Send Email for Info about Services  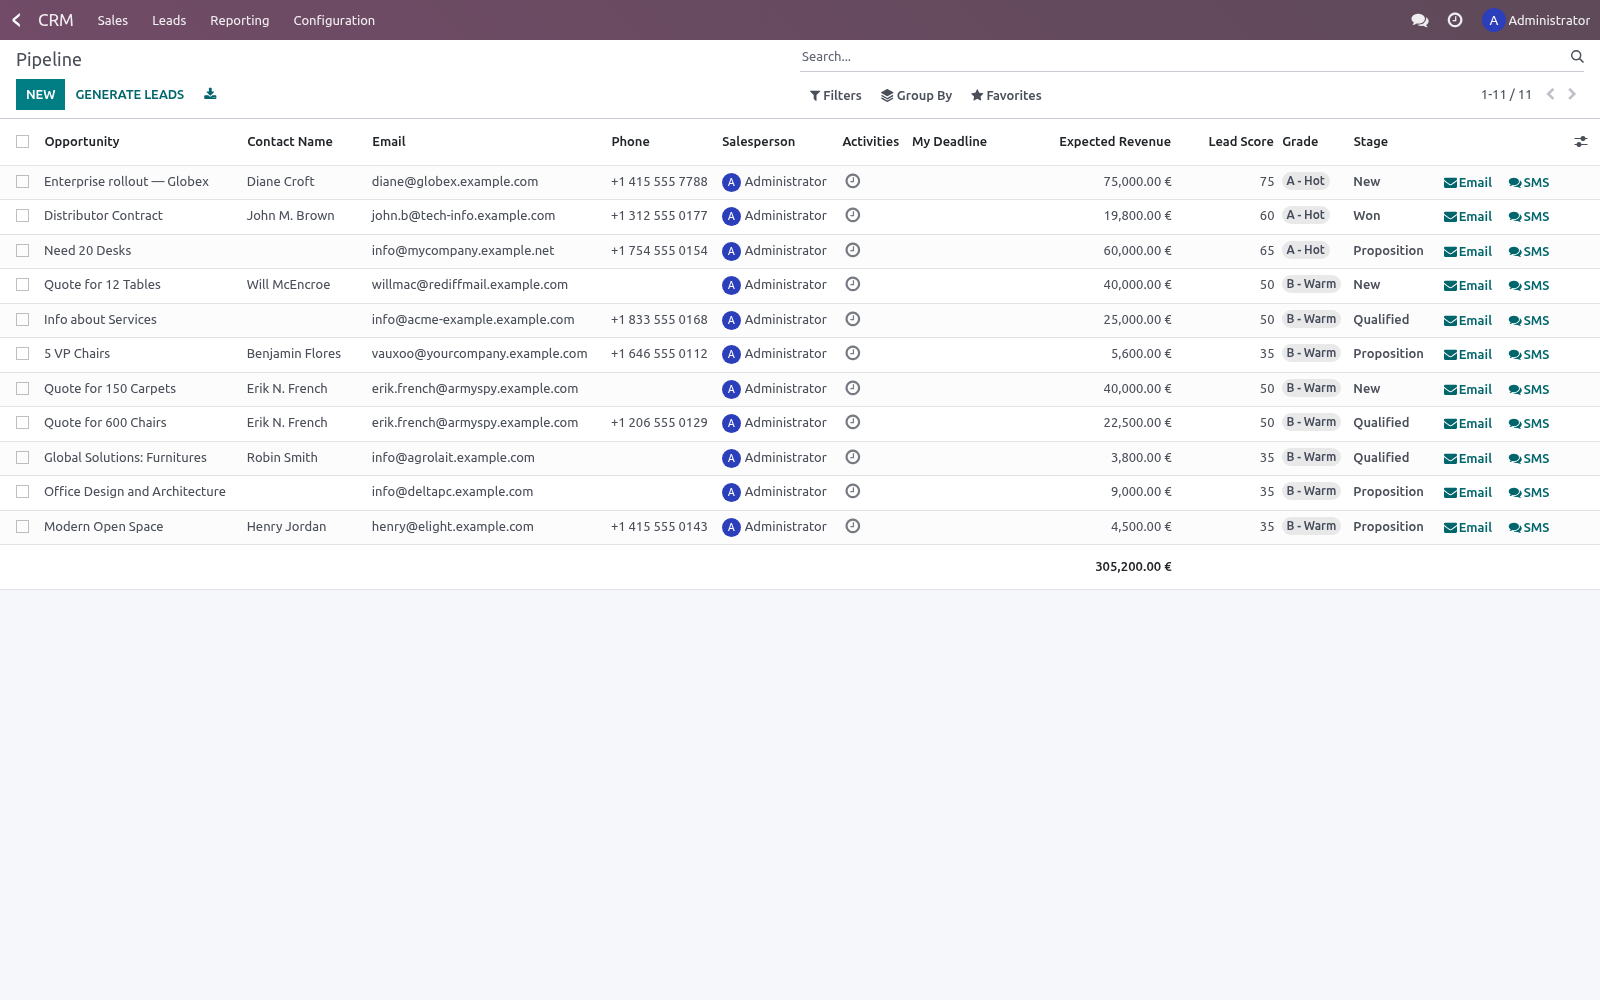point(1468,320)
